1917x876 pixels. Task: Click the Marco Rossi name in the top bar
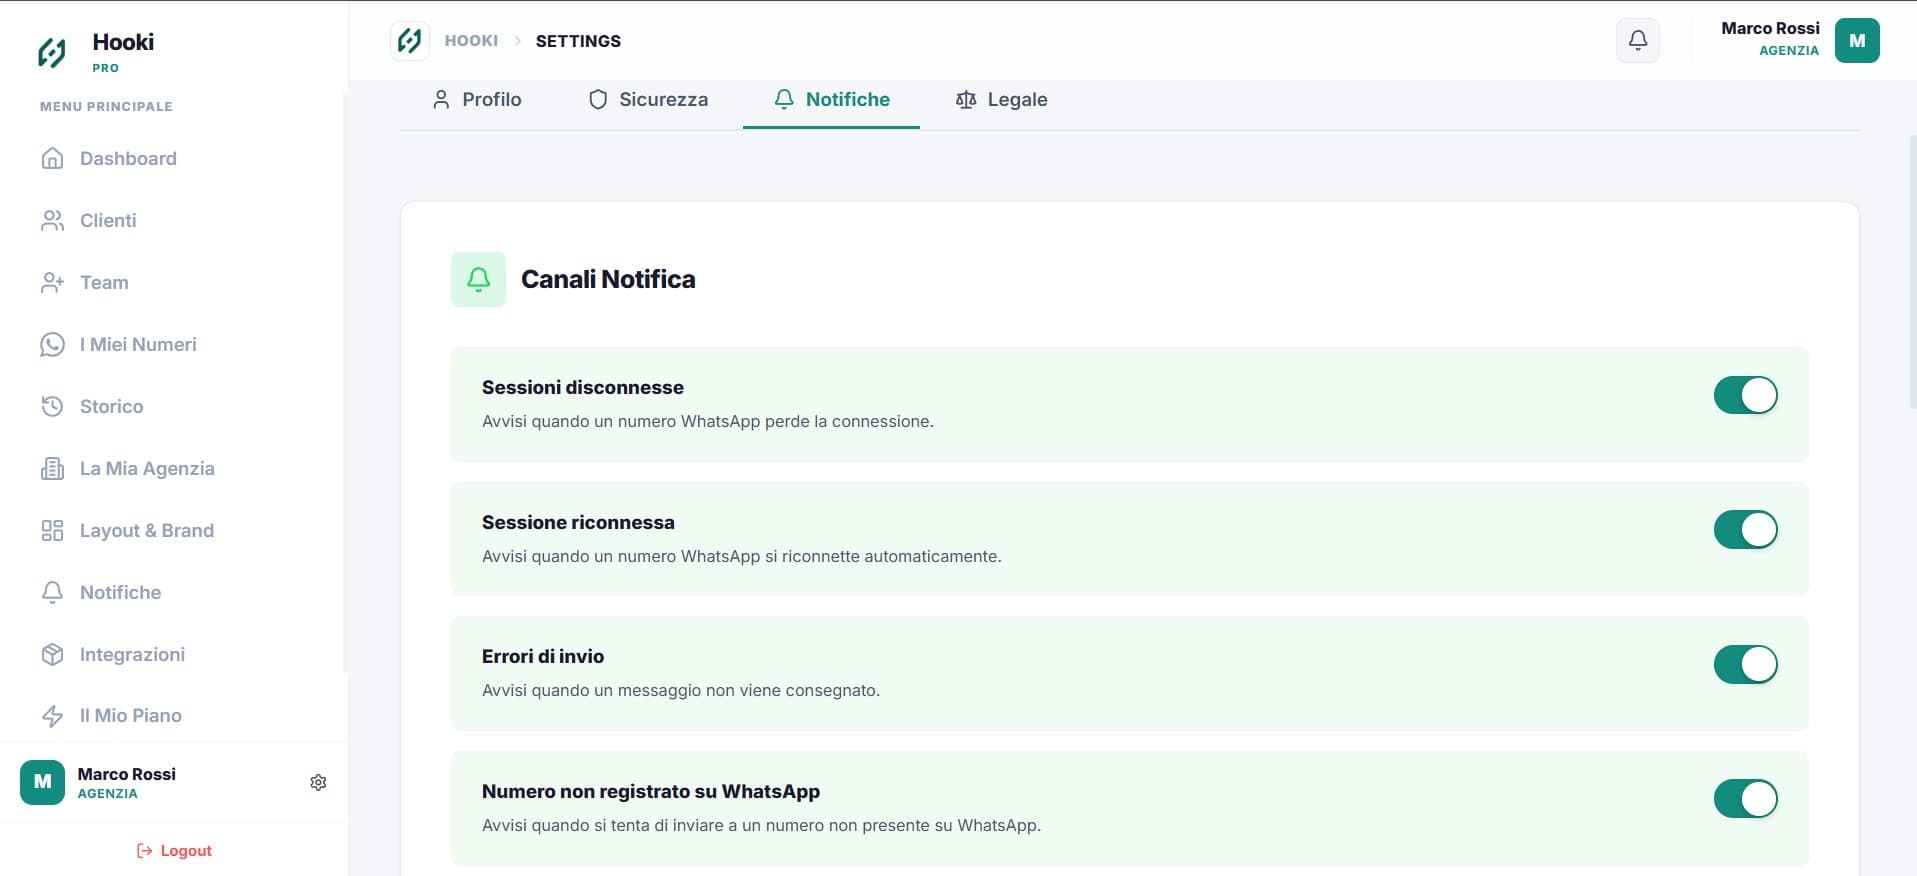1770,28
